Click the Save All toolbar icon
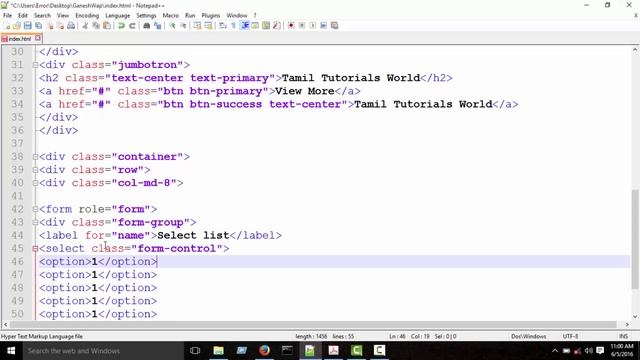The height and width of the screenshot is (360, 640). pyautogui.click(x=38, y=26)
